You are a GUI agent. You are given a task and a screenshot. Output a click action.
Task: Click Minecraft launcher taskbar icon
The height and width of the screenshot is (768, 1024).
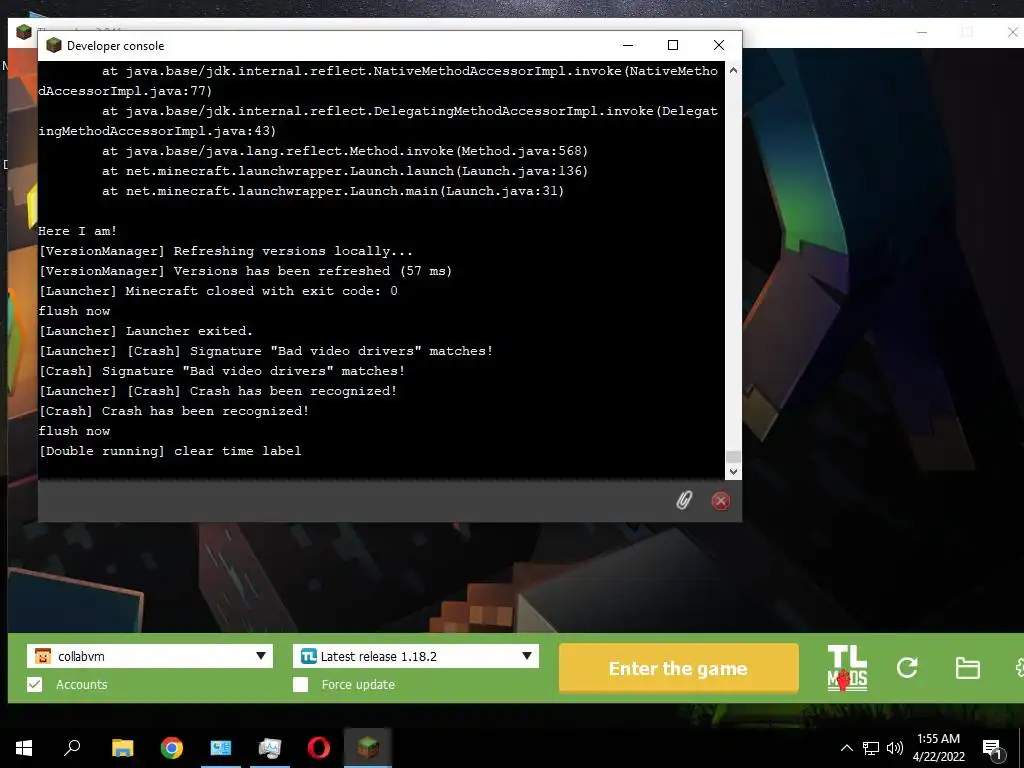[x=368, y=748]
